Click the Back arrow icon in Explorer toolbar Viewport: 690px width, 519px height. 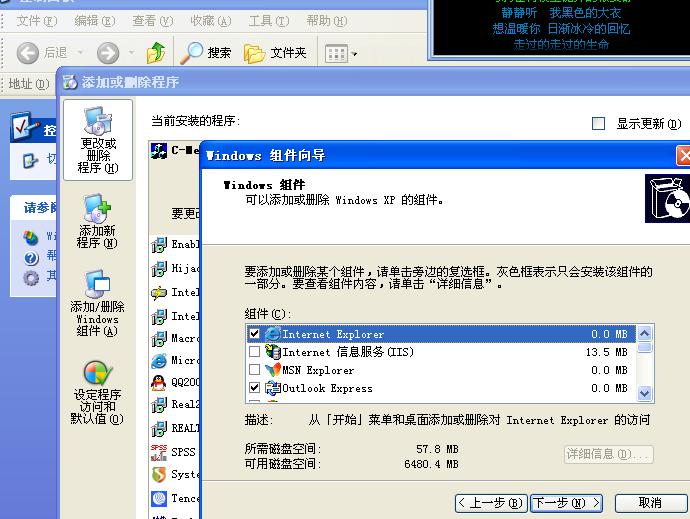click(x=27, y=53)
